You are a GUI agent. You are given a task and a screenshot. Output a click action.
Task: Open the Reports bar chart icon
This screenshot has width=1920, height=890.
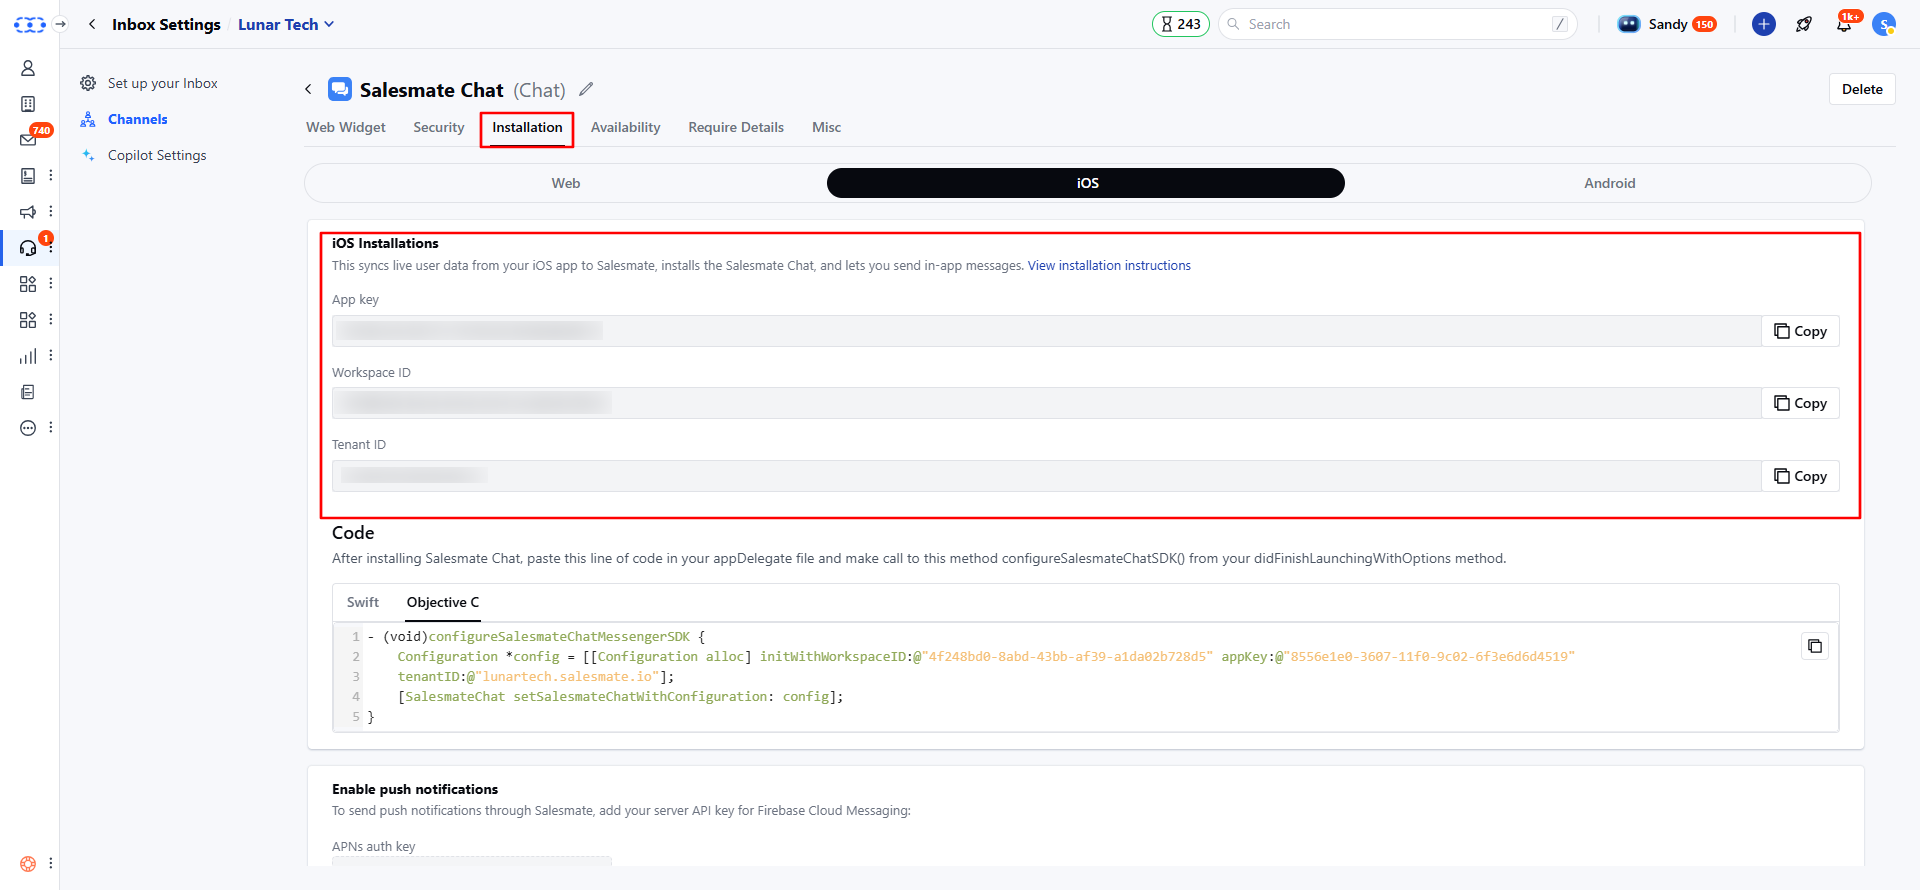(x=28, y=356)
